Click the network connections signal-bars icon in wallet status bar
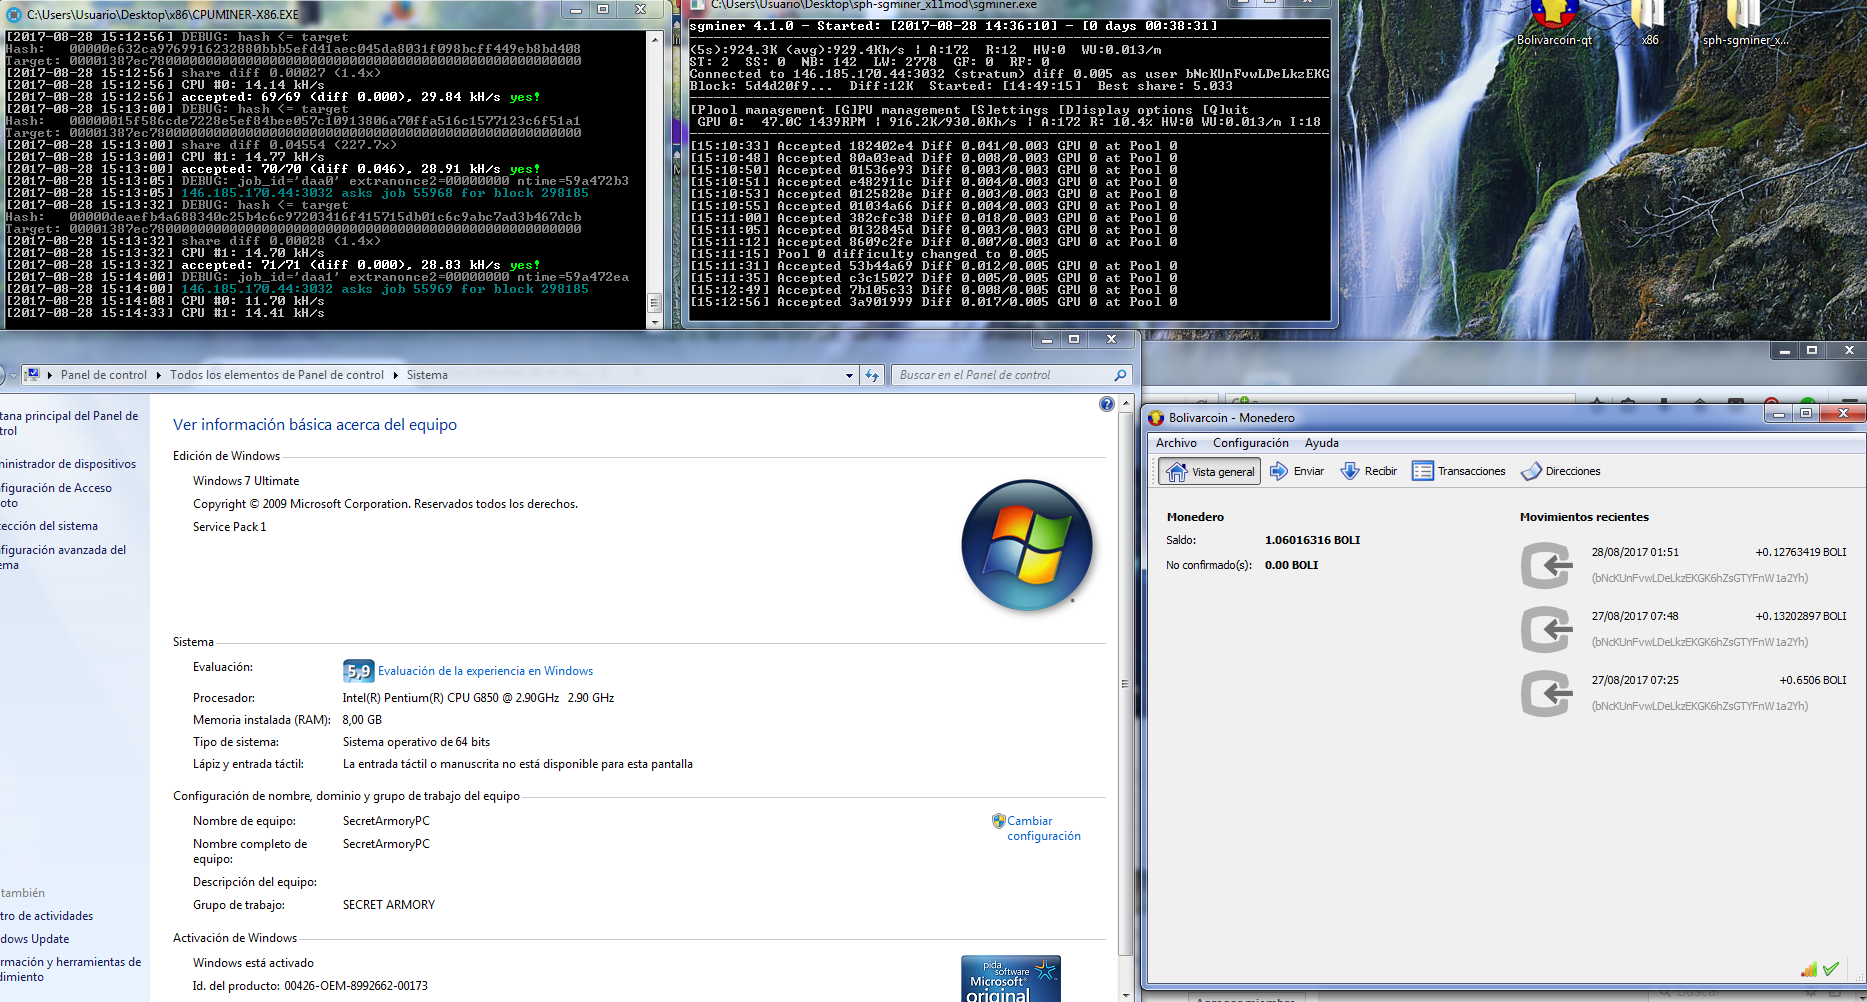 coord(1808,969)
